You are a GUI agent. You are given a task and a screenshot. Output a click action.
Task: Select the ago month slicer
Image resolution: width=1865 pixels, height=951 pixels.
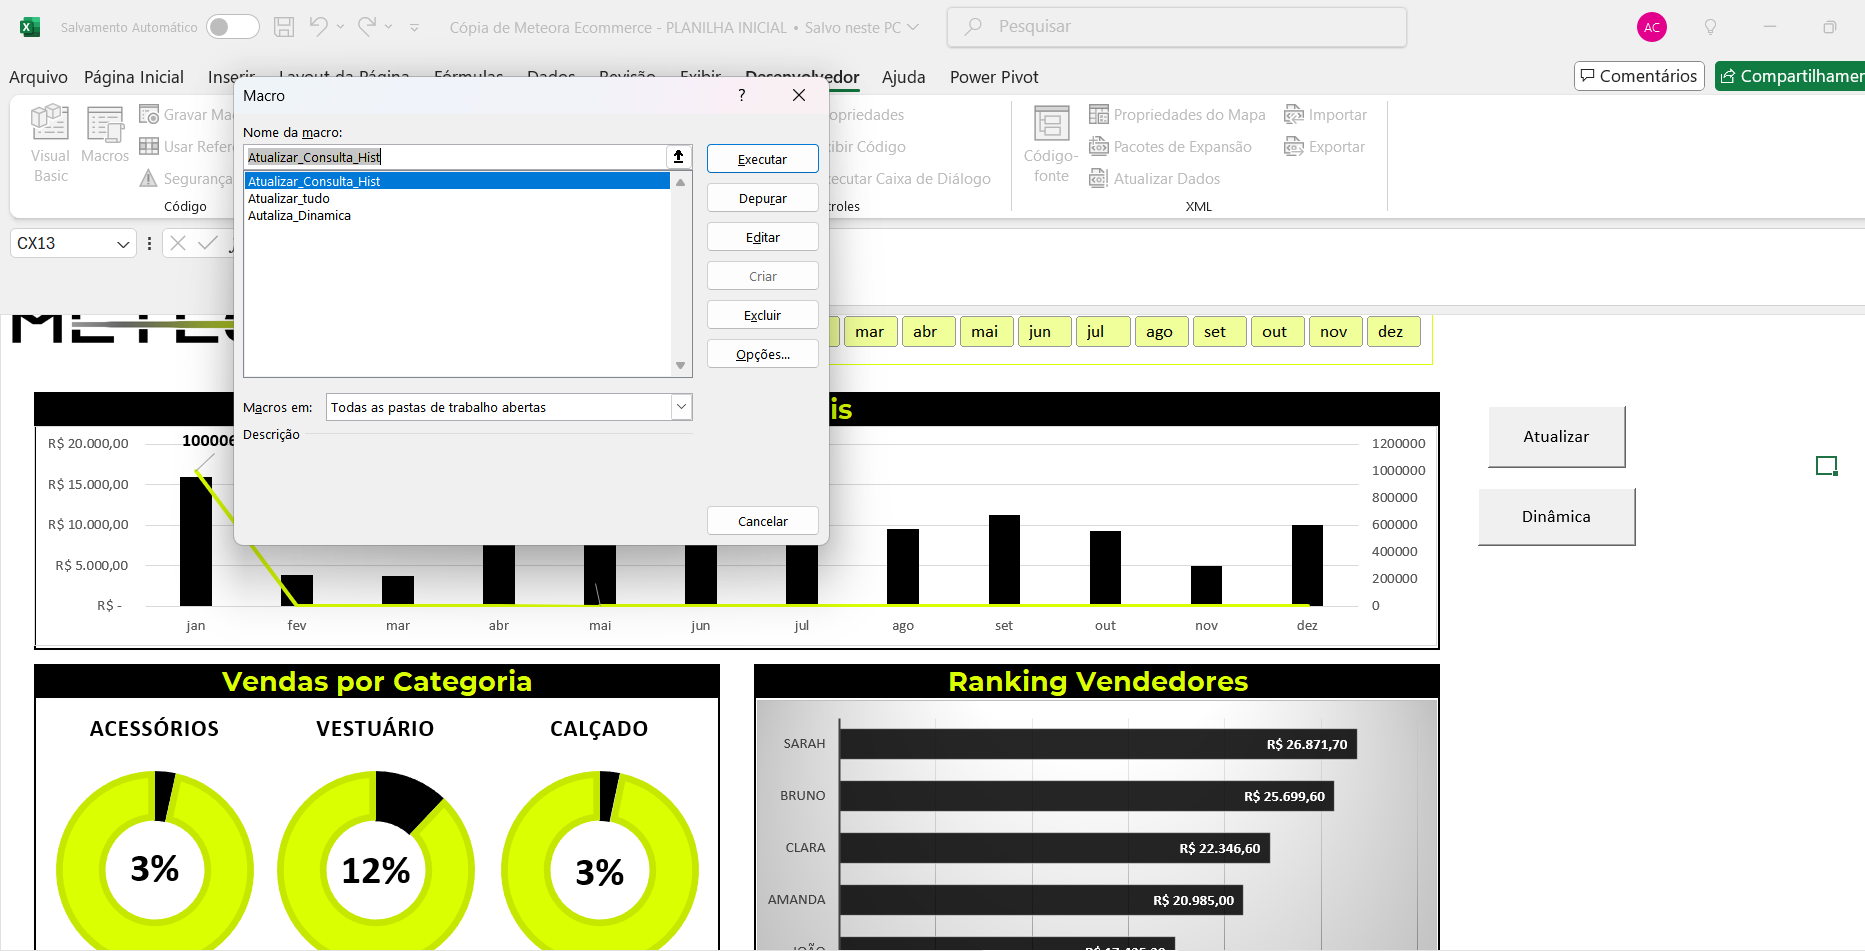tap(1160, 332)
